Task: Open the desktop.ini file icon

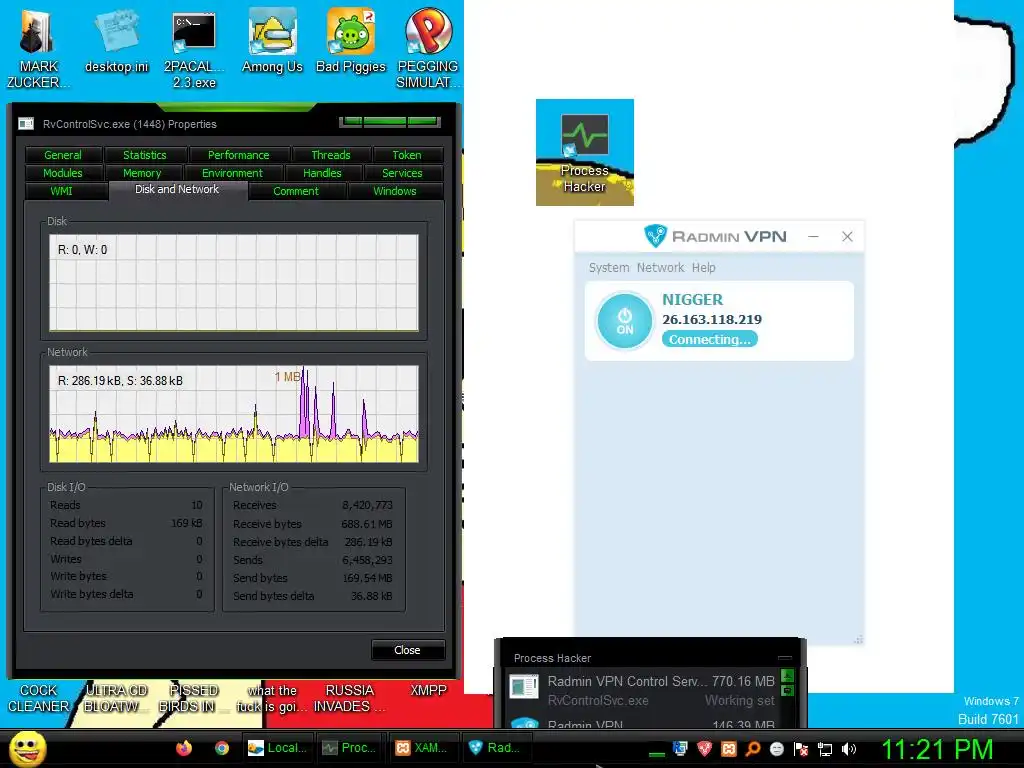Action: tap(116, 42)
